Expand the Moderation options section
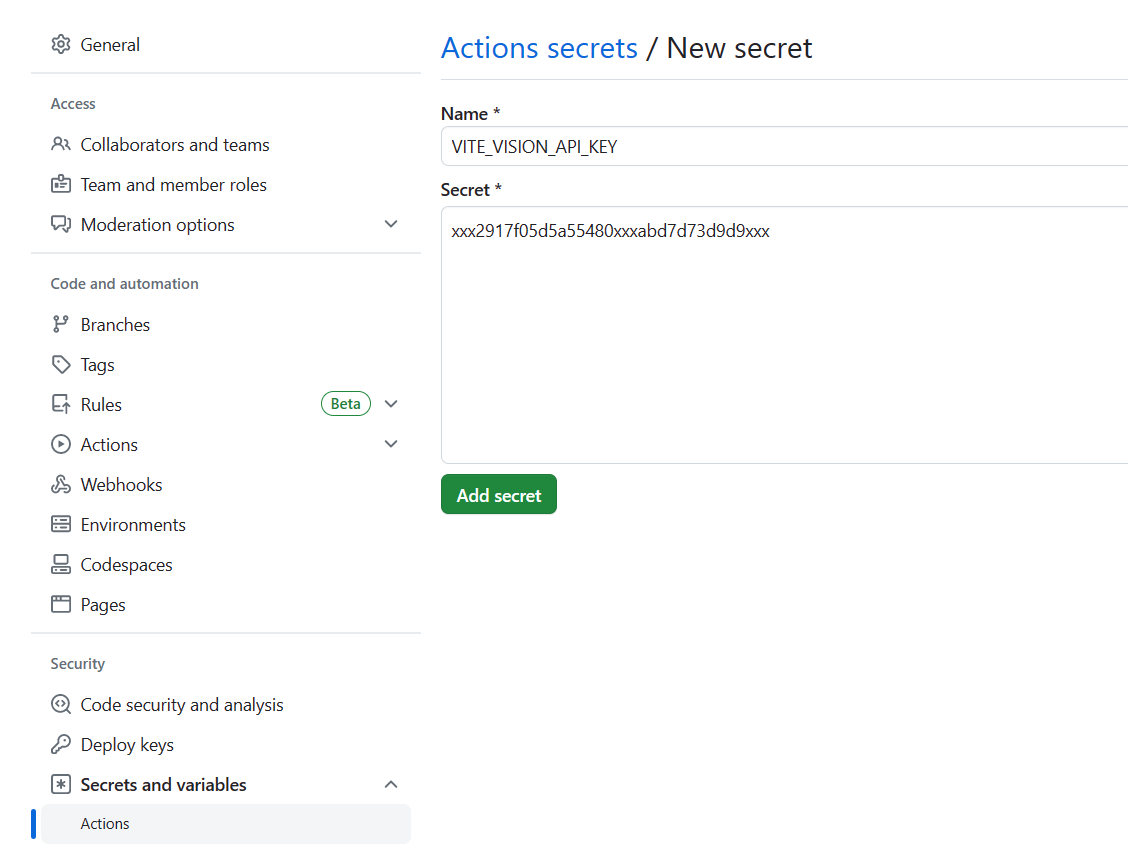Screen dimensions: 1128x851 pos(391,224)
